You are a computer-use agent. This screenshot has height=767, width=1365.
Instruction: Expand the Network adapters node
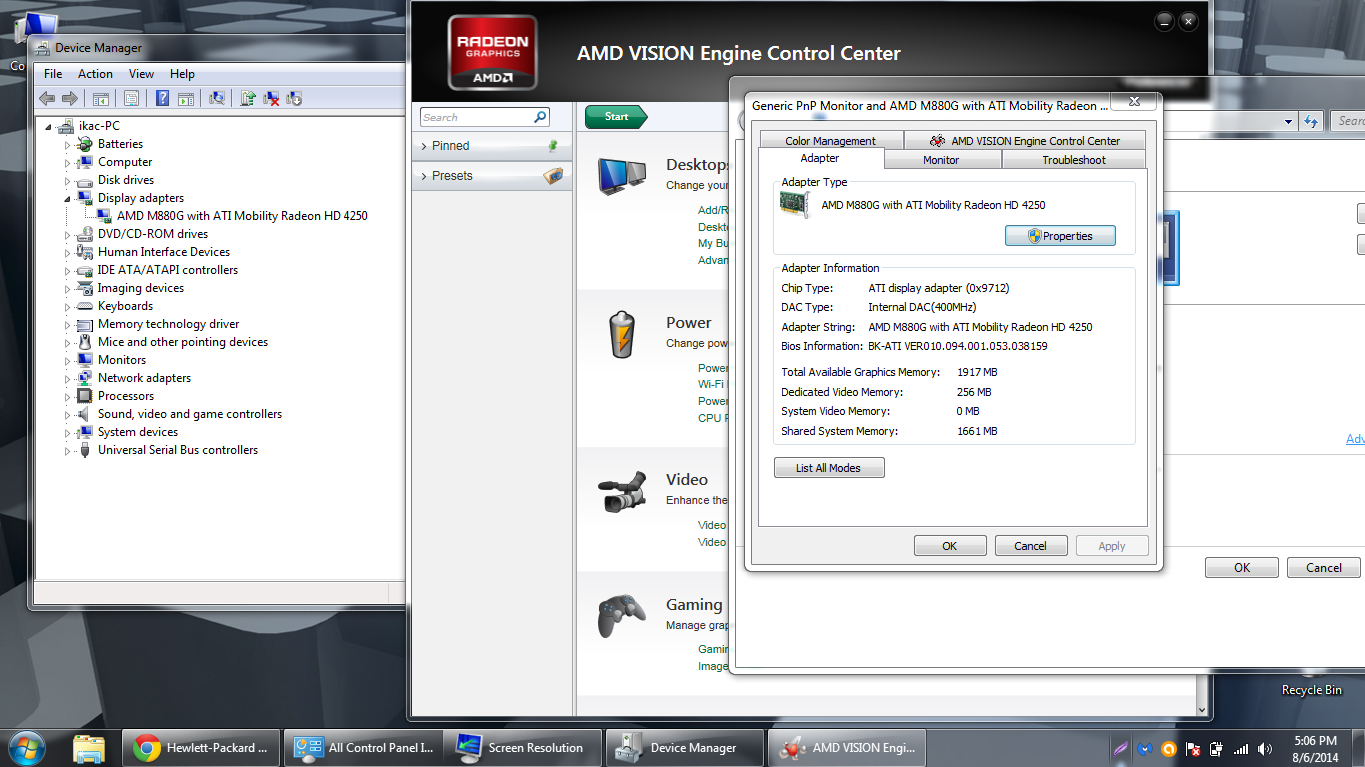coord(68,379)
